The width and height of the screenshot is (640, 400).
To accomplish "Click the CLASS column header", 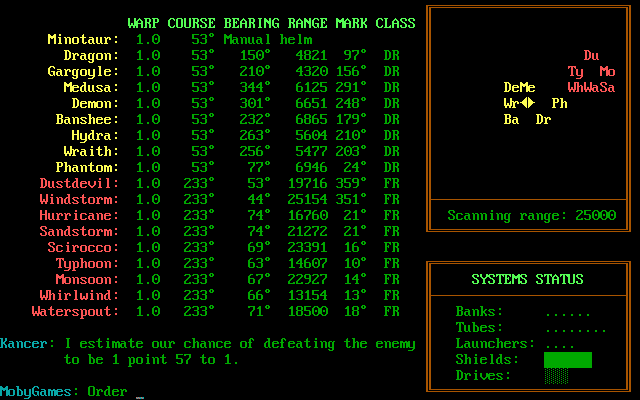I will (x=396, y=23).
